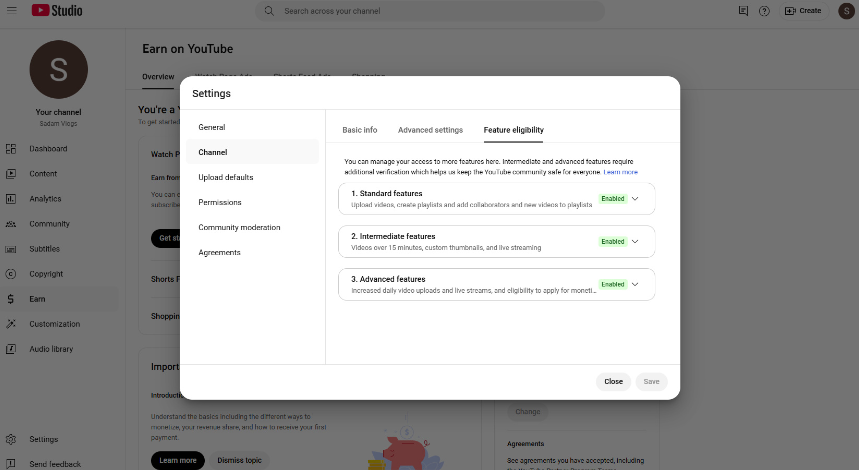
Task: Open Agreements settings category
Action: pos(253,253)
